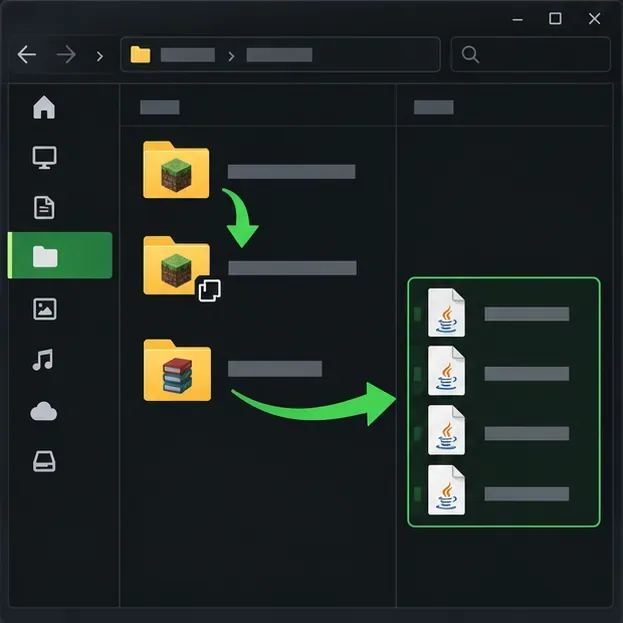
Task: Focus the search input field
Action: pyautogui.click(x=530, y=54)
